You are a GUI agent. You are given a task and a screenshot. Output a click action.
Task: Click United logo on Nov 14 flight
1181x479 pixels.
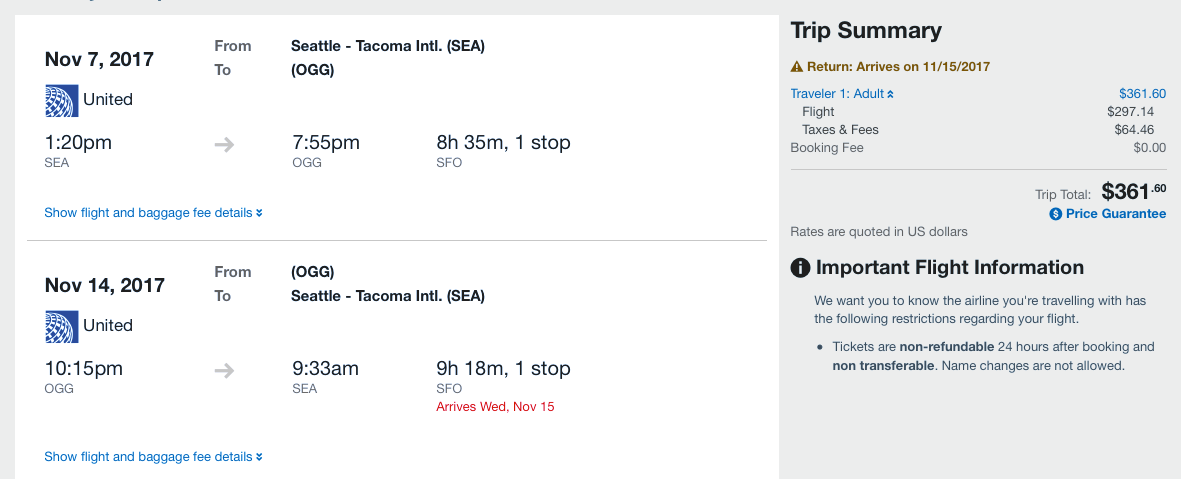point(61,326)
